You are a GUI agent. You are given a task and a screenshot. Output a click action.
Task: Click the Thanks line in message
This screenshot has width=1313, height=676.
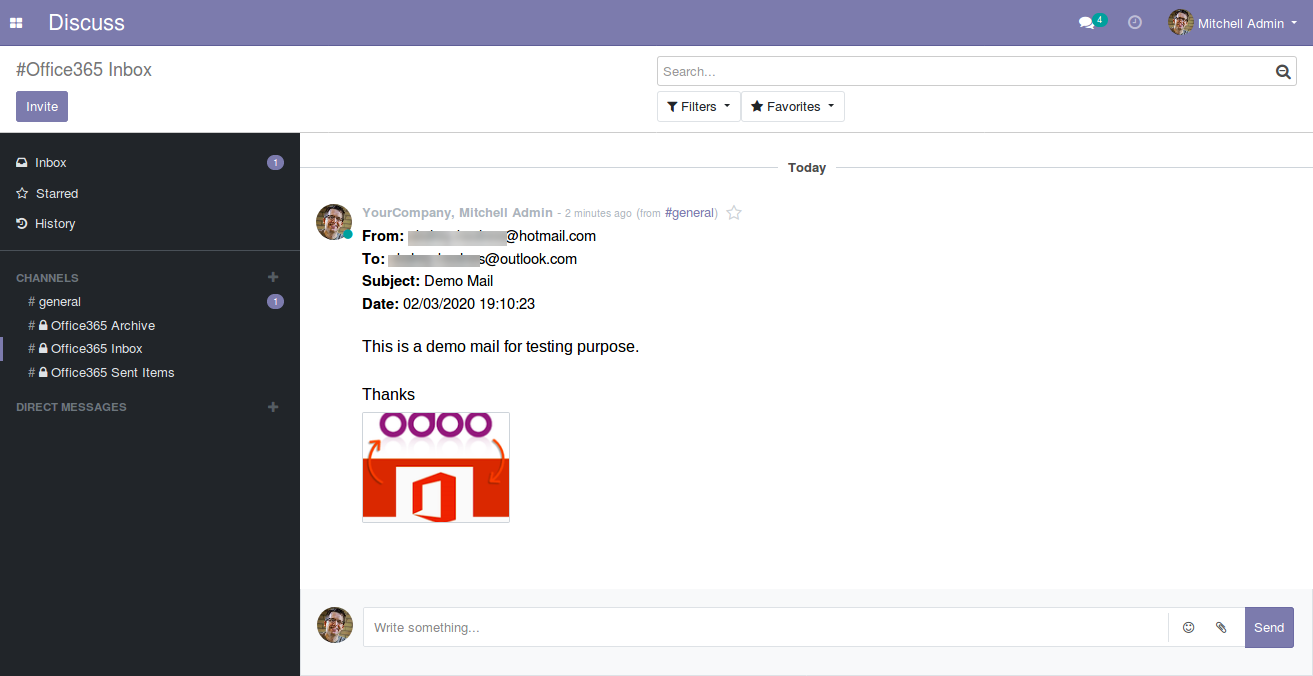coord(388,395)
